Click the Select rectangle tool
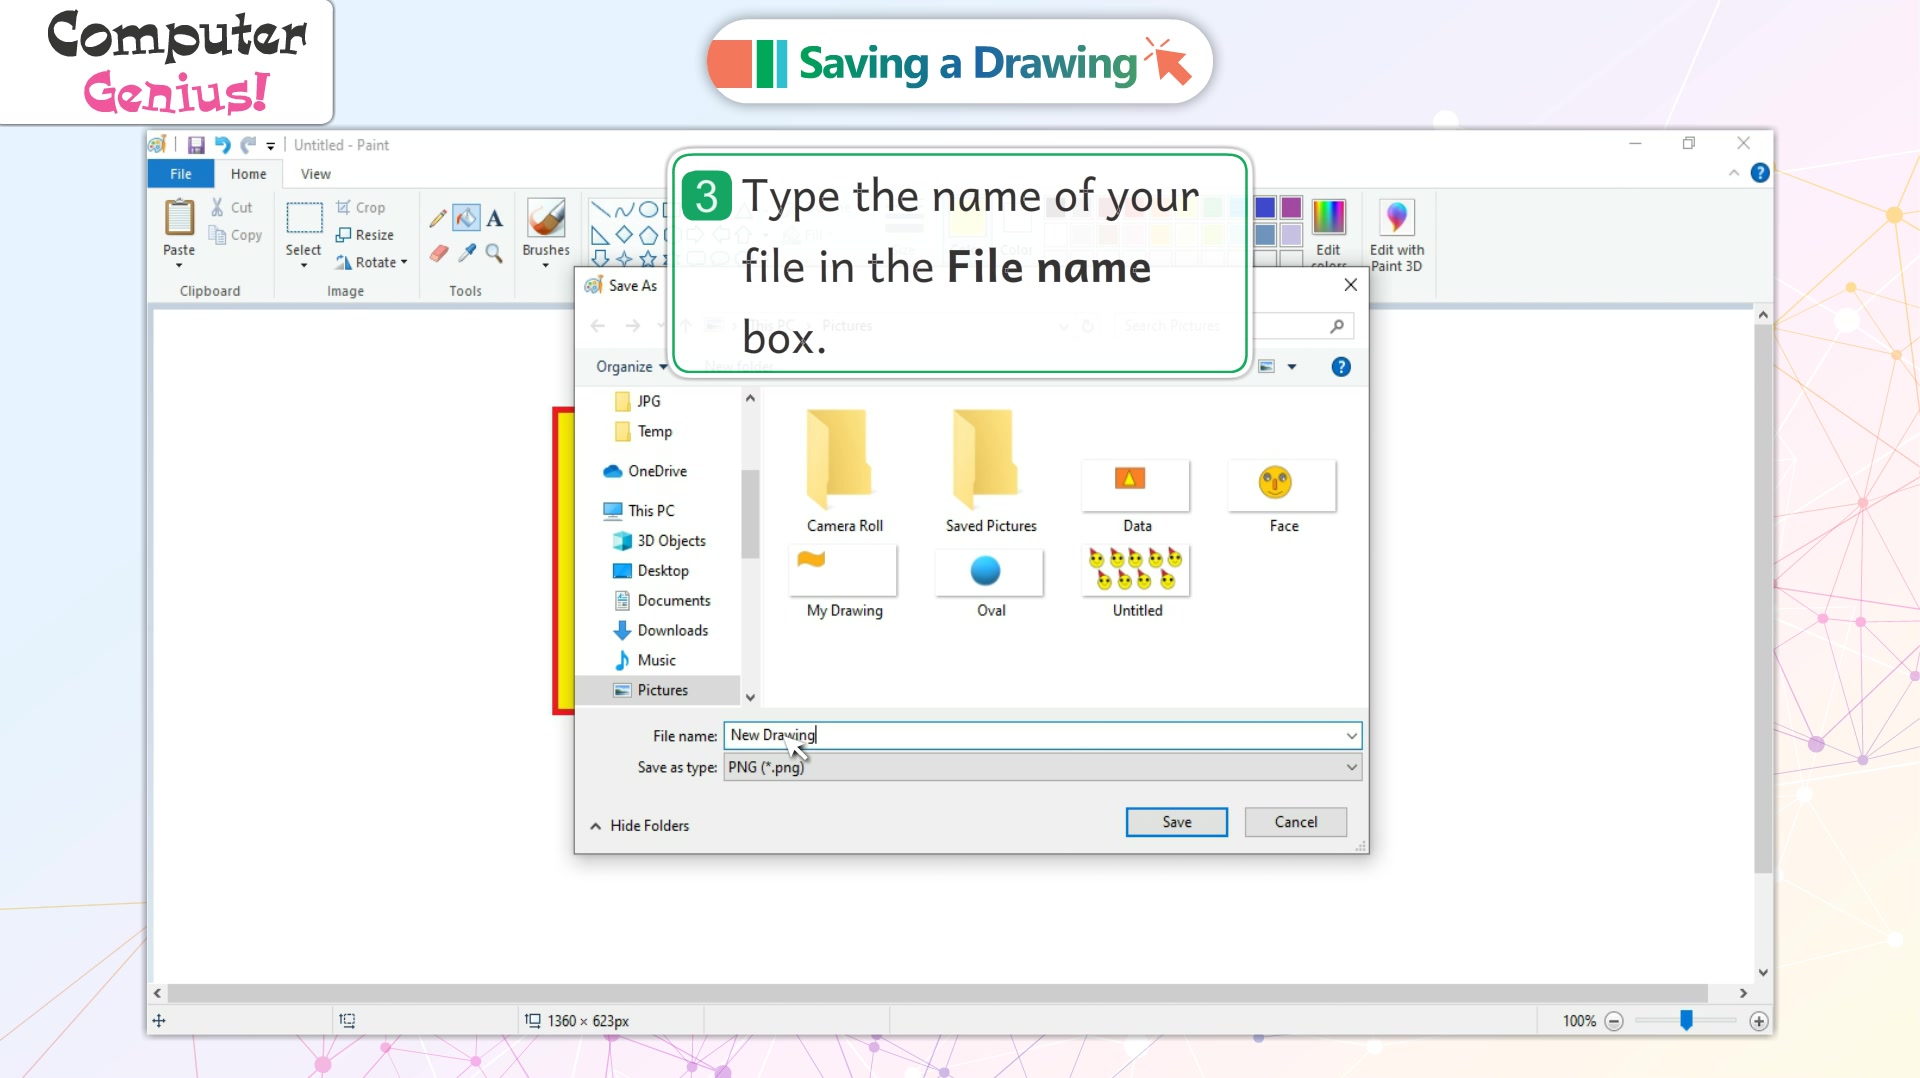The width and height of the screenshot is (1920, 1078). click(x=304, y=217)
